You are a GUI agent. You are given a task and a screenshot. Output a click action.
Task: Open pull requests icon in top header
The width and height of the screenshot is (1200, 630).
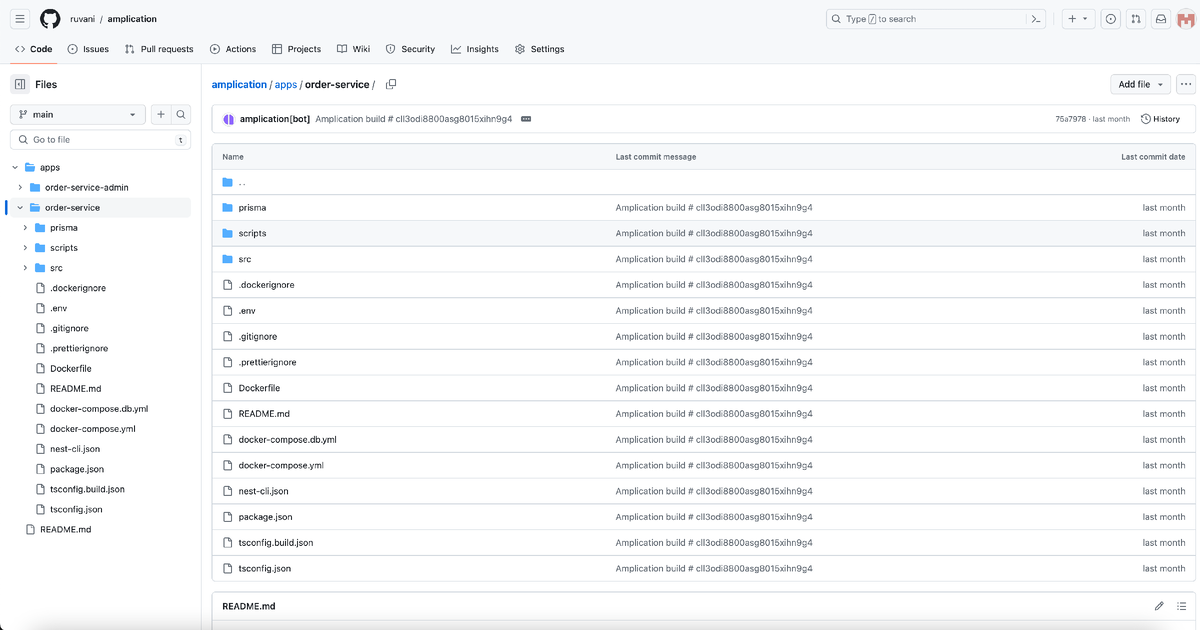click(x=1136, y=19)
